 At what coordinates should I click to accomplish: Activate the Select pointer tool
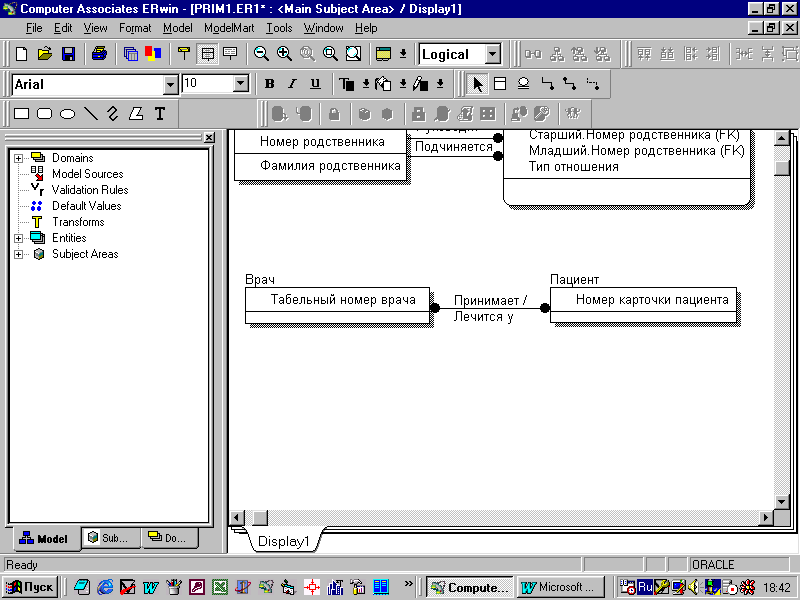point(477,84)
